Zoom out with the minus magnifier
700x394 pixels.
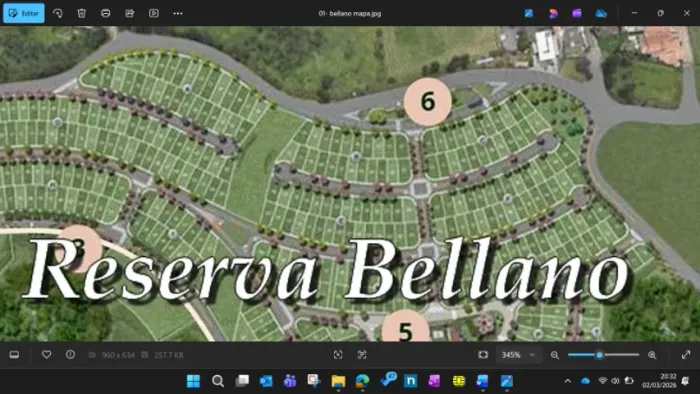pos(555,355)
